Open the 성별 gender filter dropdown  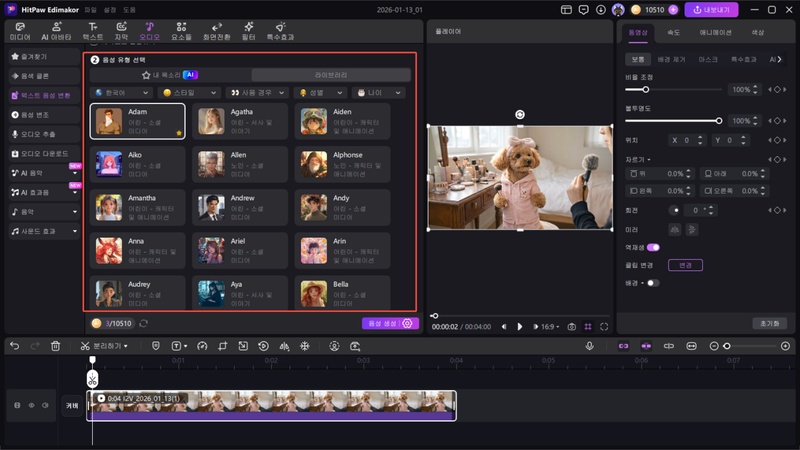[320, 93]
